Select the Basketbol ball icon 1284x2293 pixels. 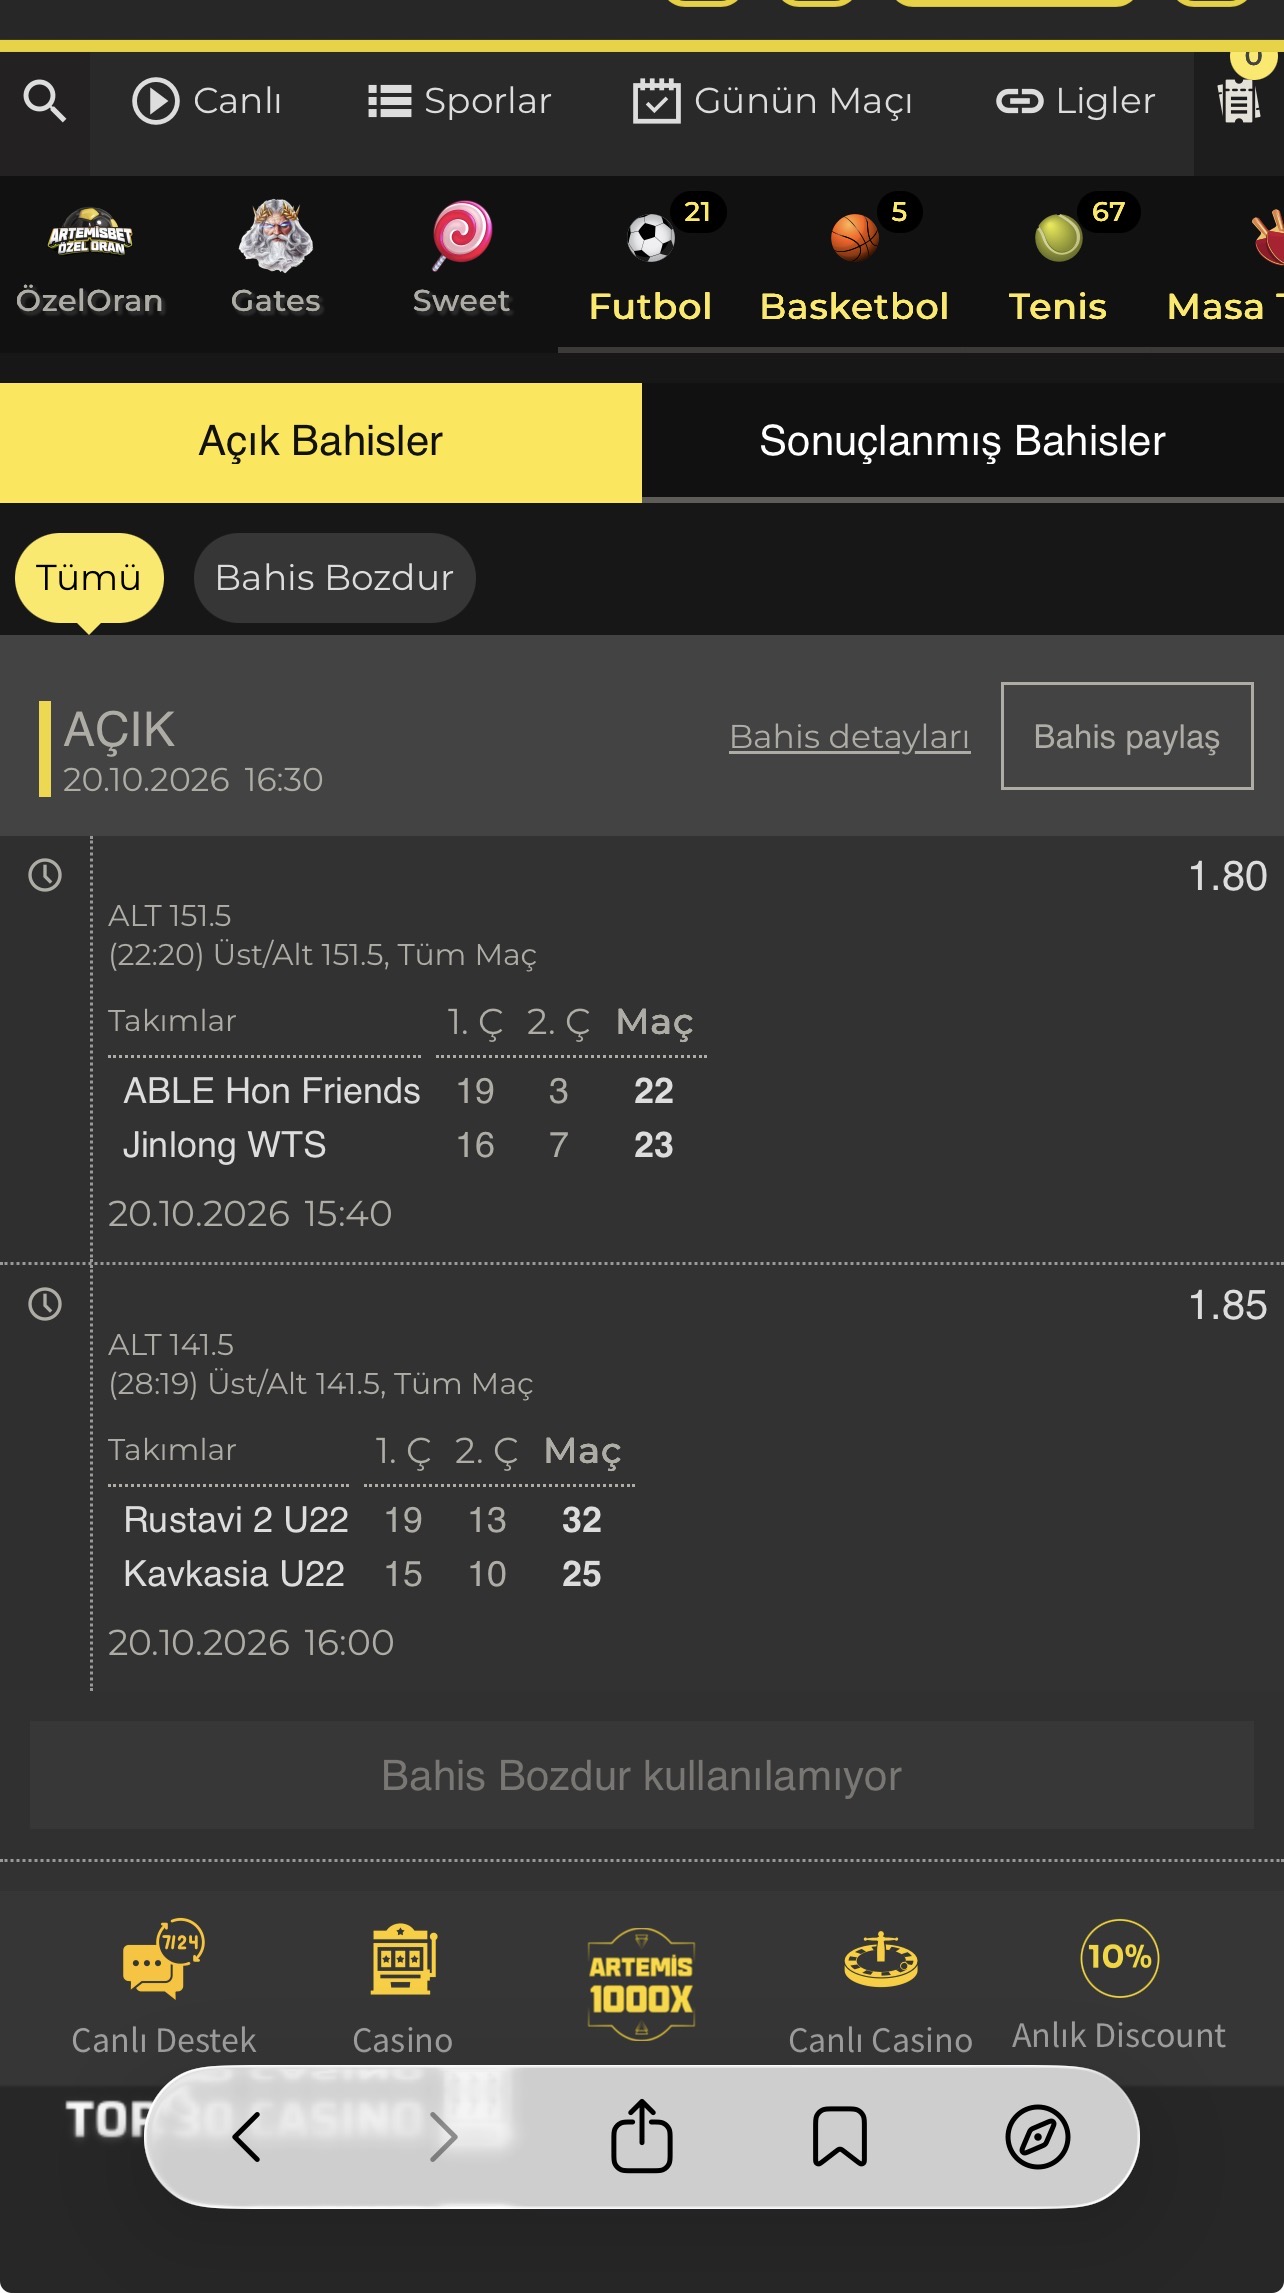pos(854,238)
